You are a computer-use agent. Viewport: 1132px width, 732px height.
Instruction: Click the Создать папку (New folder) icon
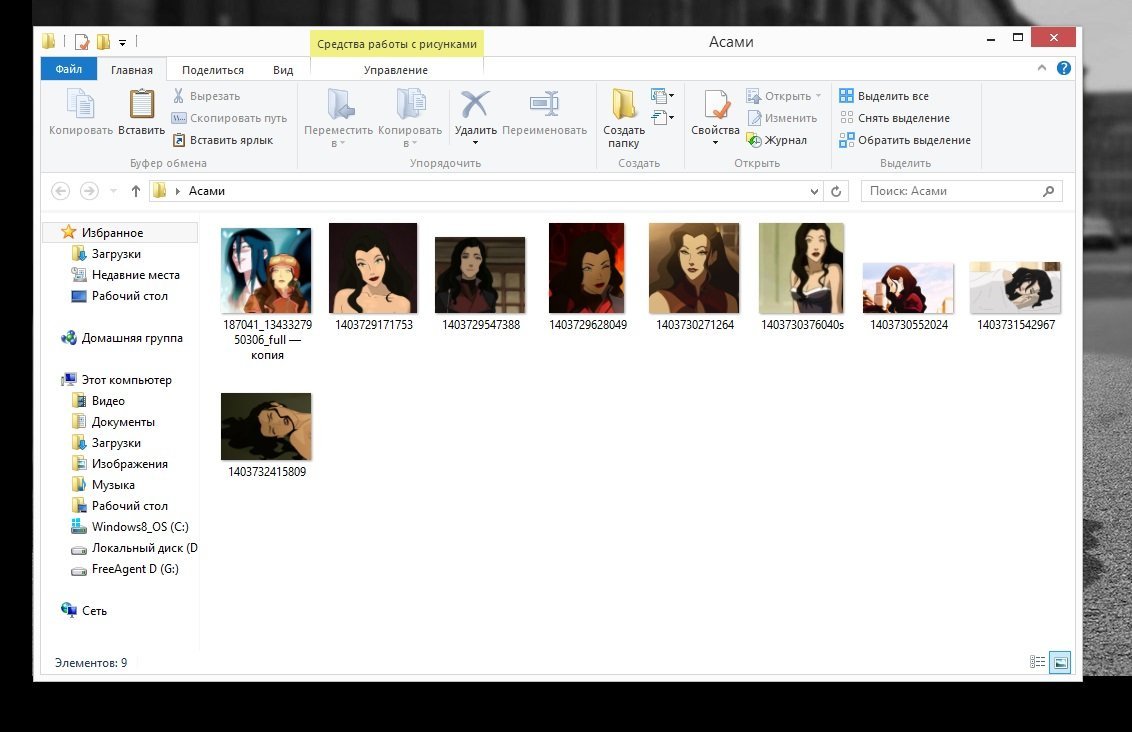point(624,105)
